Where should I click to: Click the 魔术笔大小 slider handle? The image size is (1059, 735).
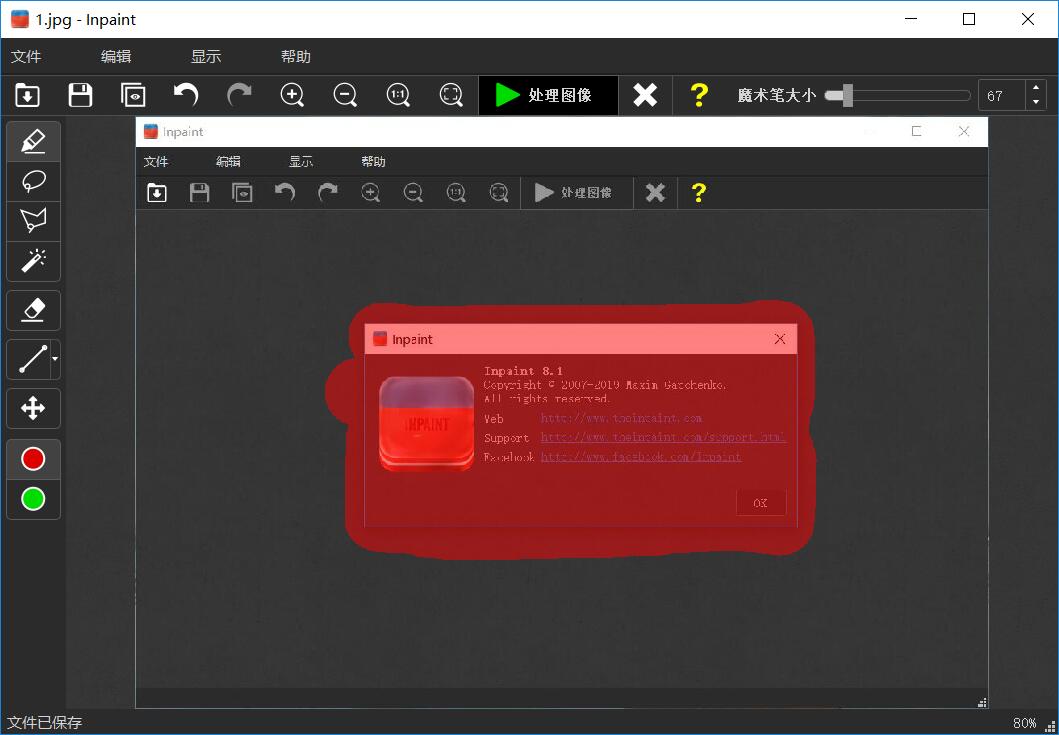click(x=847, y=95)
